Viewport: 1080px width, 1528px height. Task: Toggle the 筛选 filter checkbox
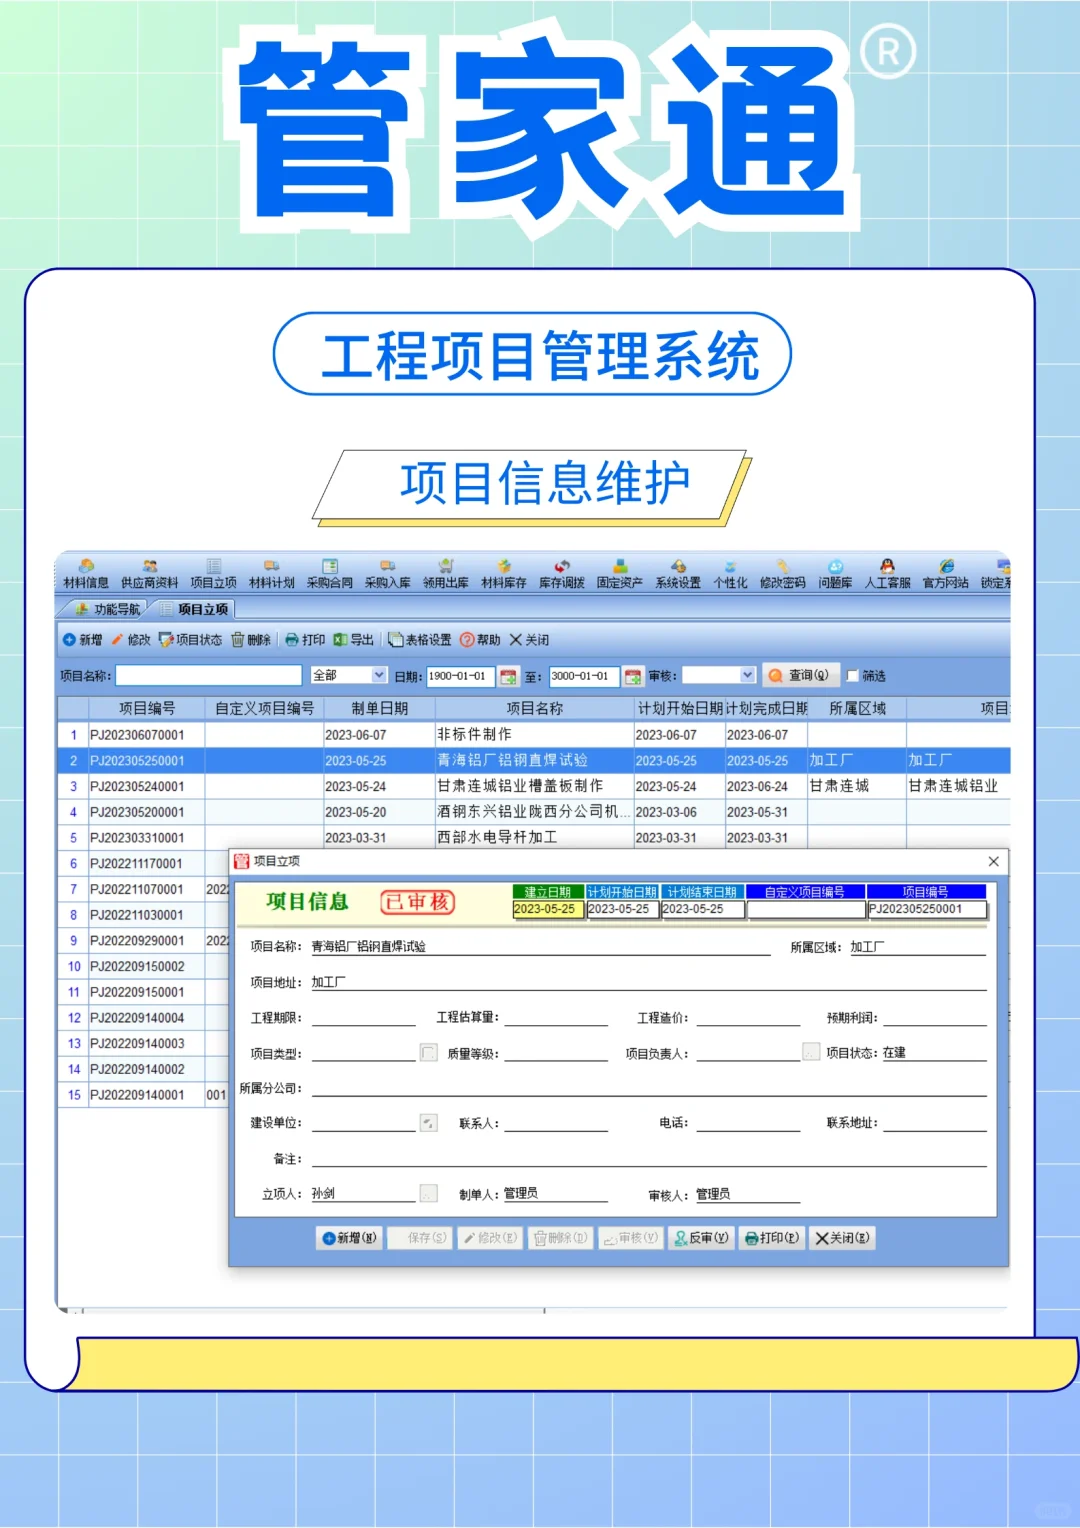(852, 676)
